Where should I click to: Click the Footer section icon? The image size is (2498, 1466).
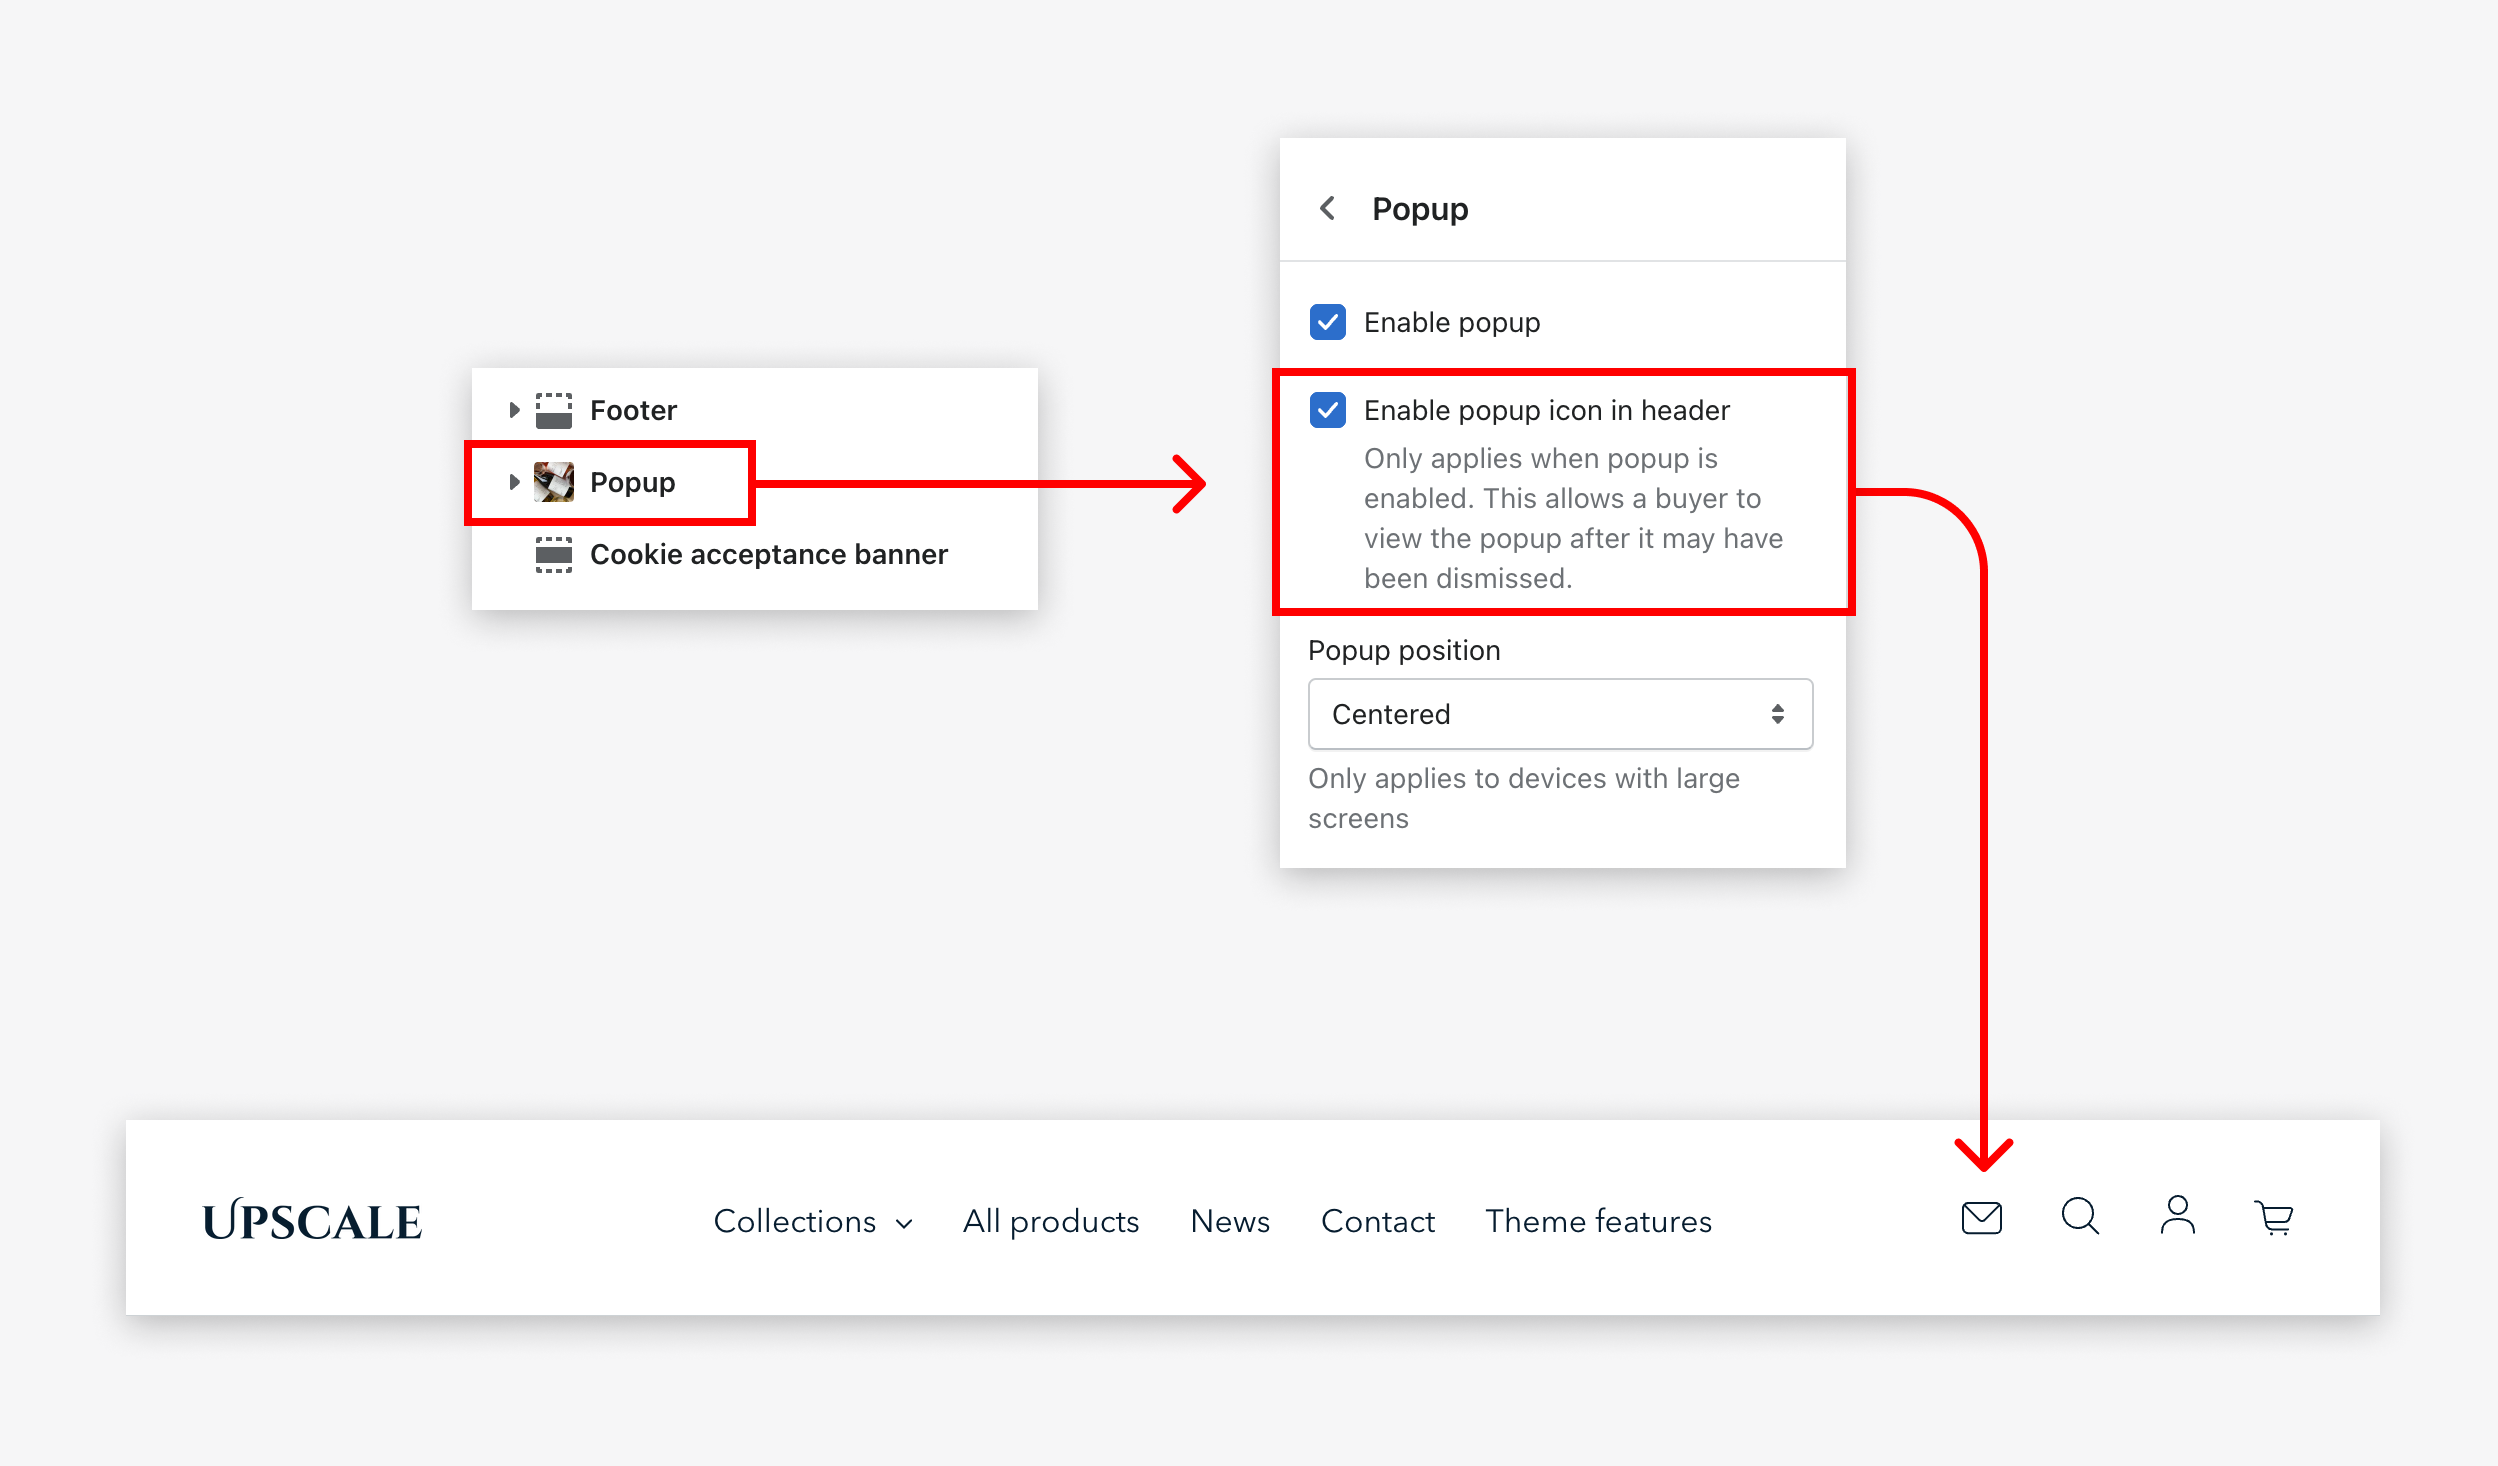click(553, 410)
